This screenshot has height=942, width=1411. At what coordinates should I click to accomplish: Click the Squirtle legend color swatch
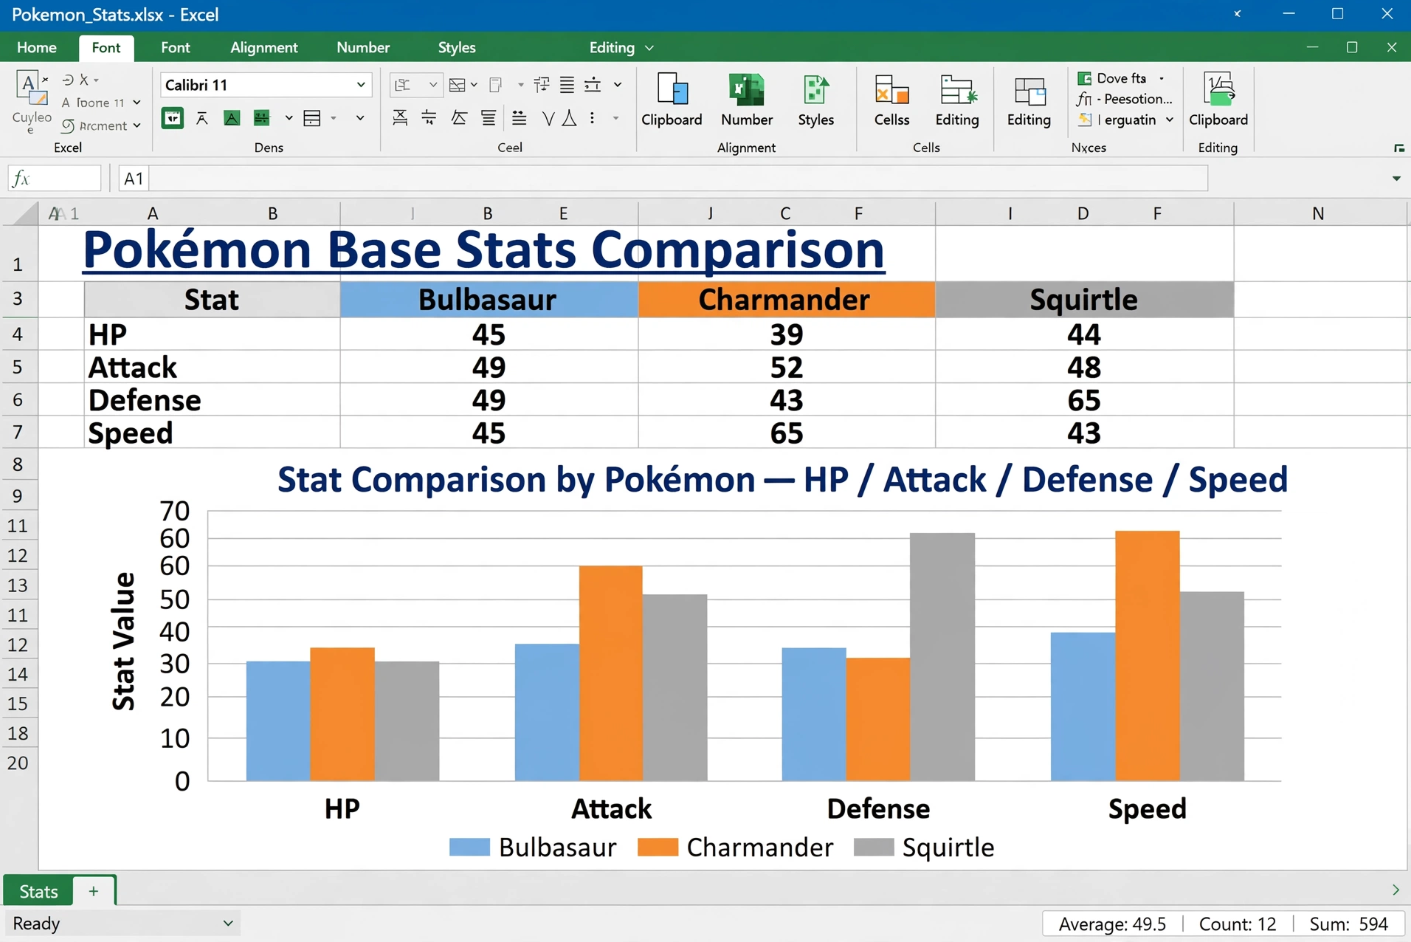coord(874,847)
